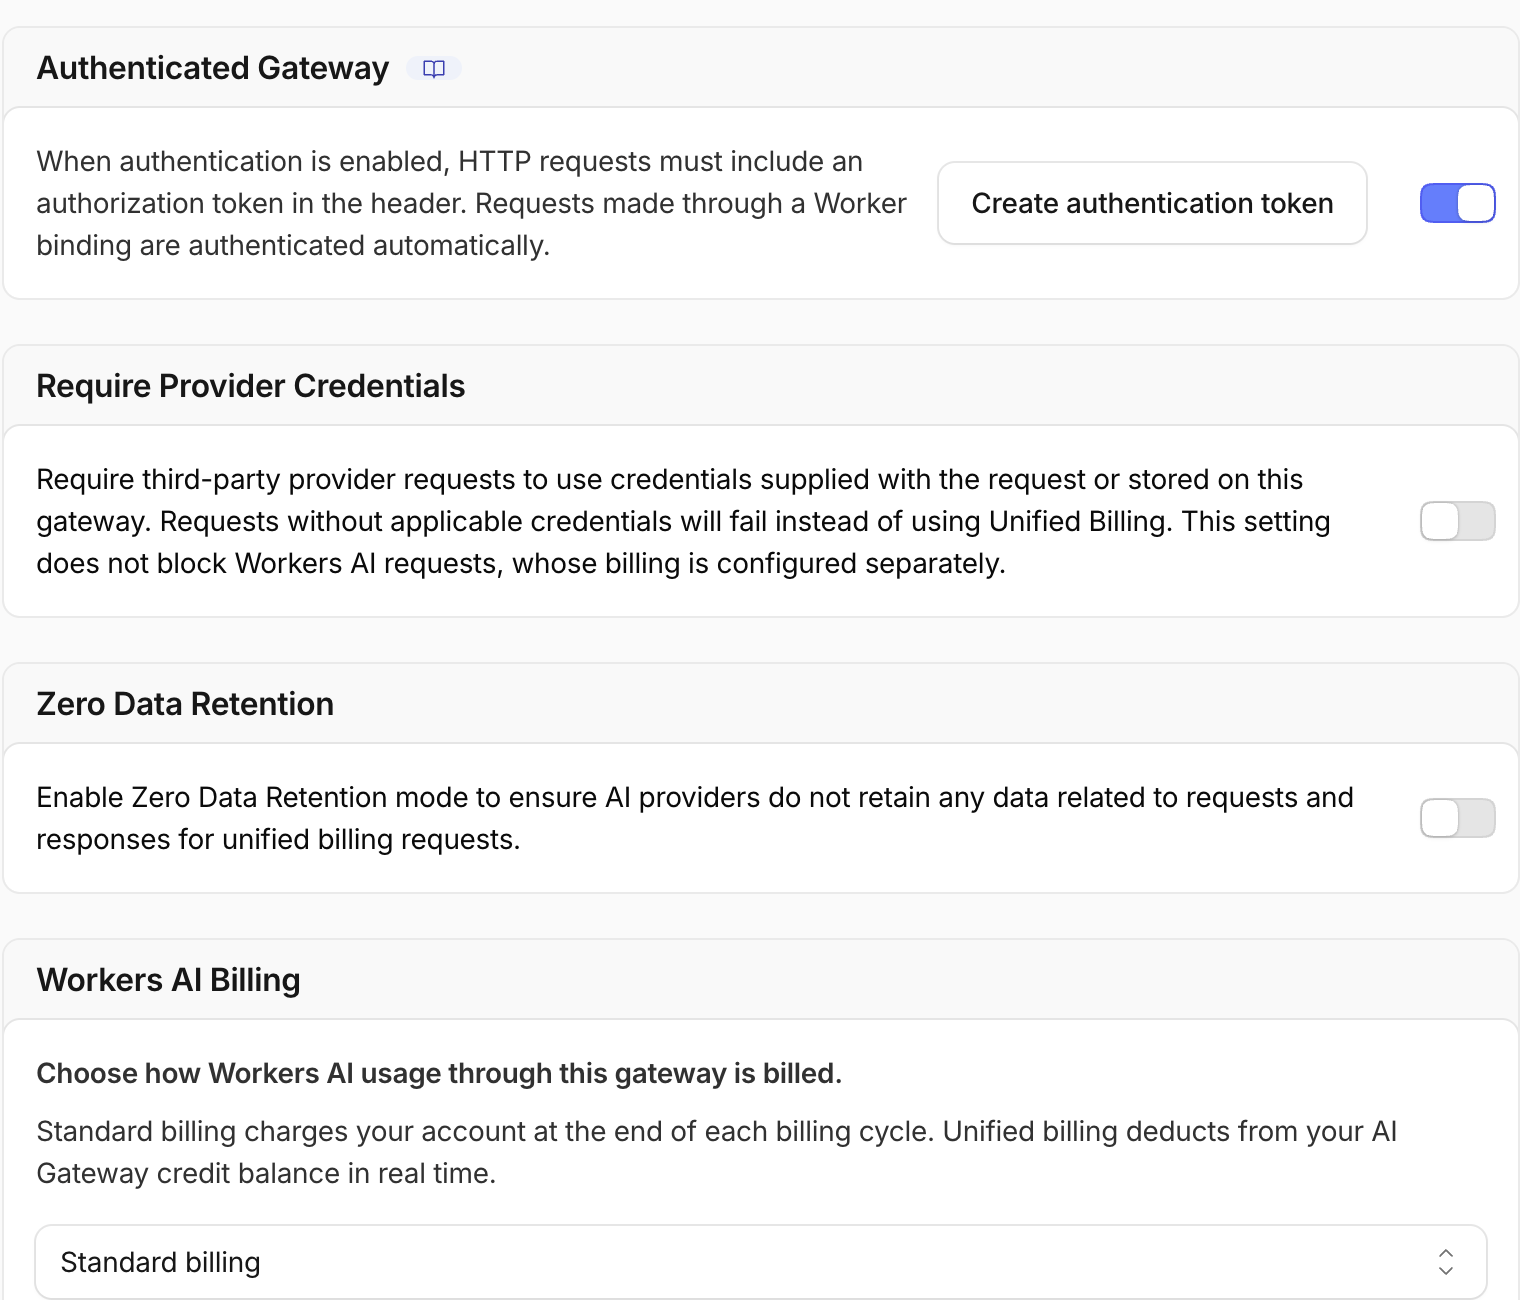Click the third-party provider credentials description text

(x=683, y=521)
